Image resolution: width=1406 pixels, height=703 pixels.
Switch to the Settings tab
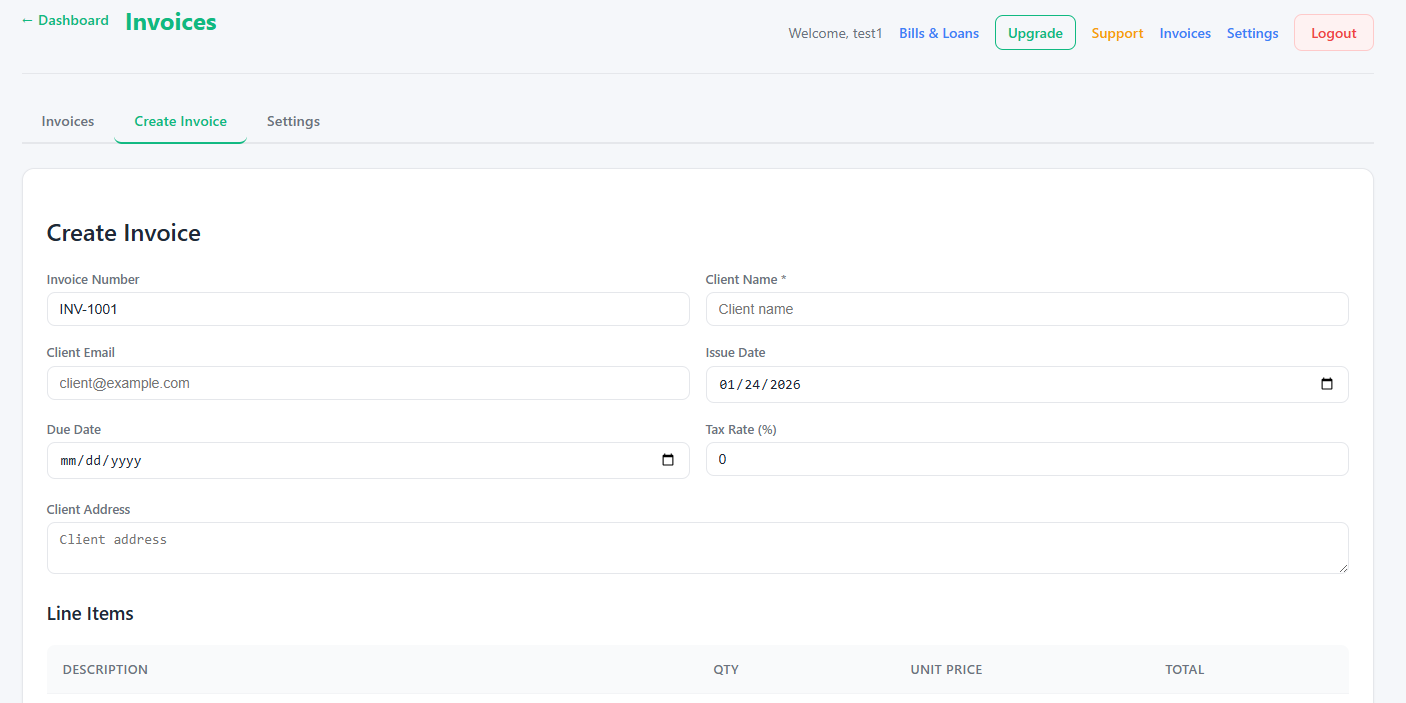293,121
